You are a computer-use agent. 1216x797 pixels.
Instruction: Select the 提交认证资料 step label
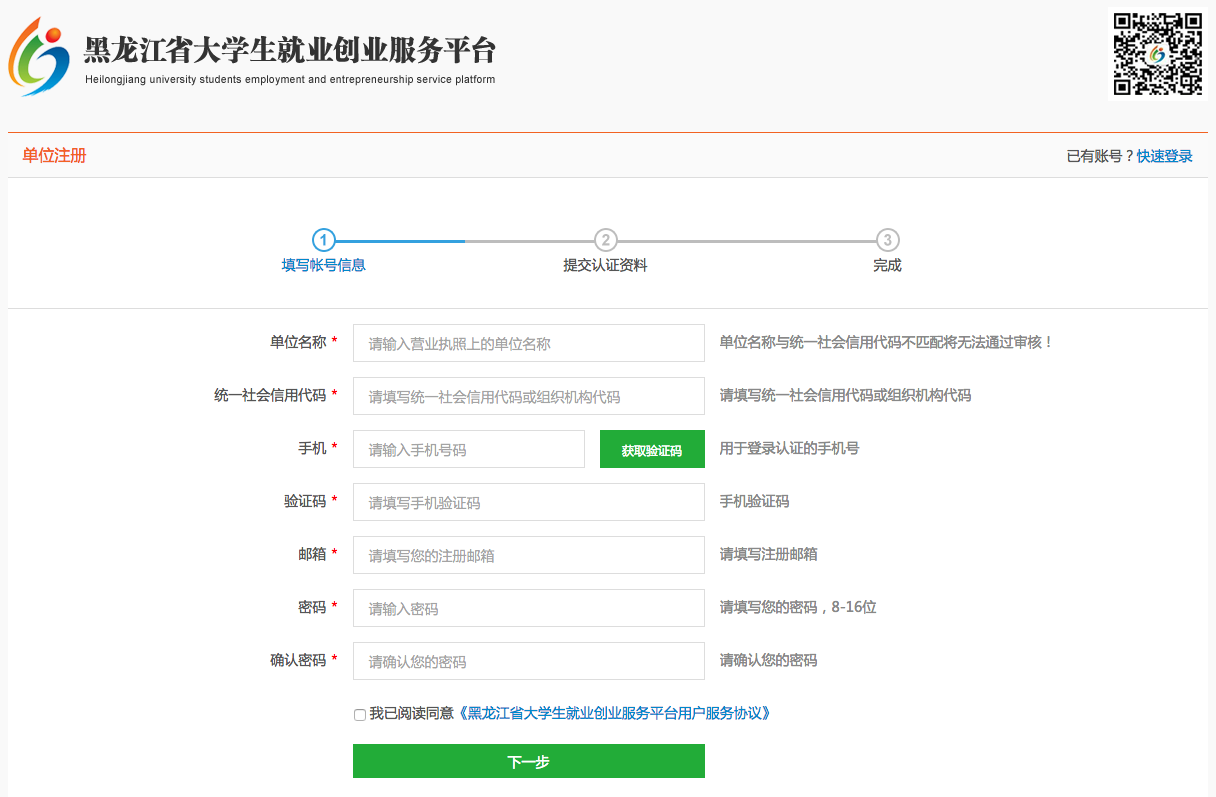coord(605,265)
